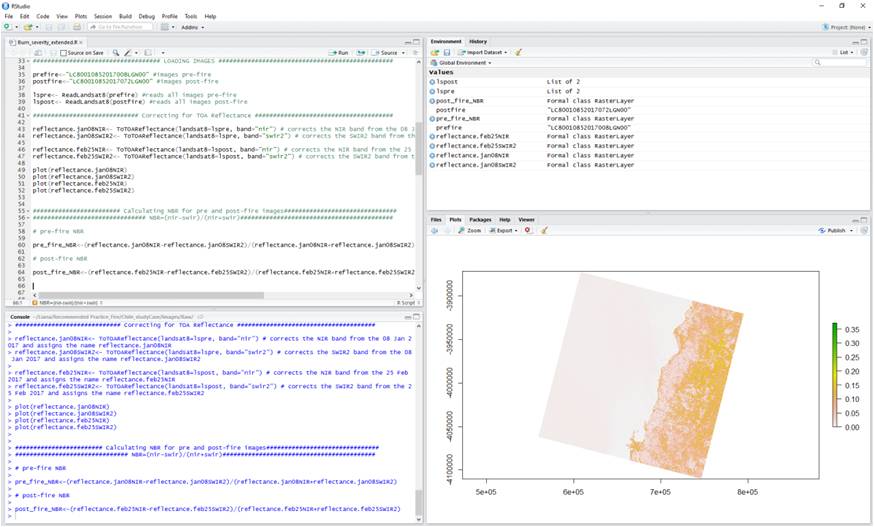
Task: Click the Zoom button in Plots pane
Action: click(469, 230)
